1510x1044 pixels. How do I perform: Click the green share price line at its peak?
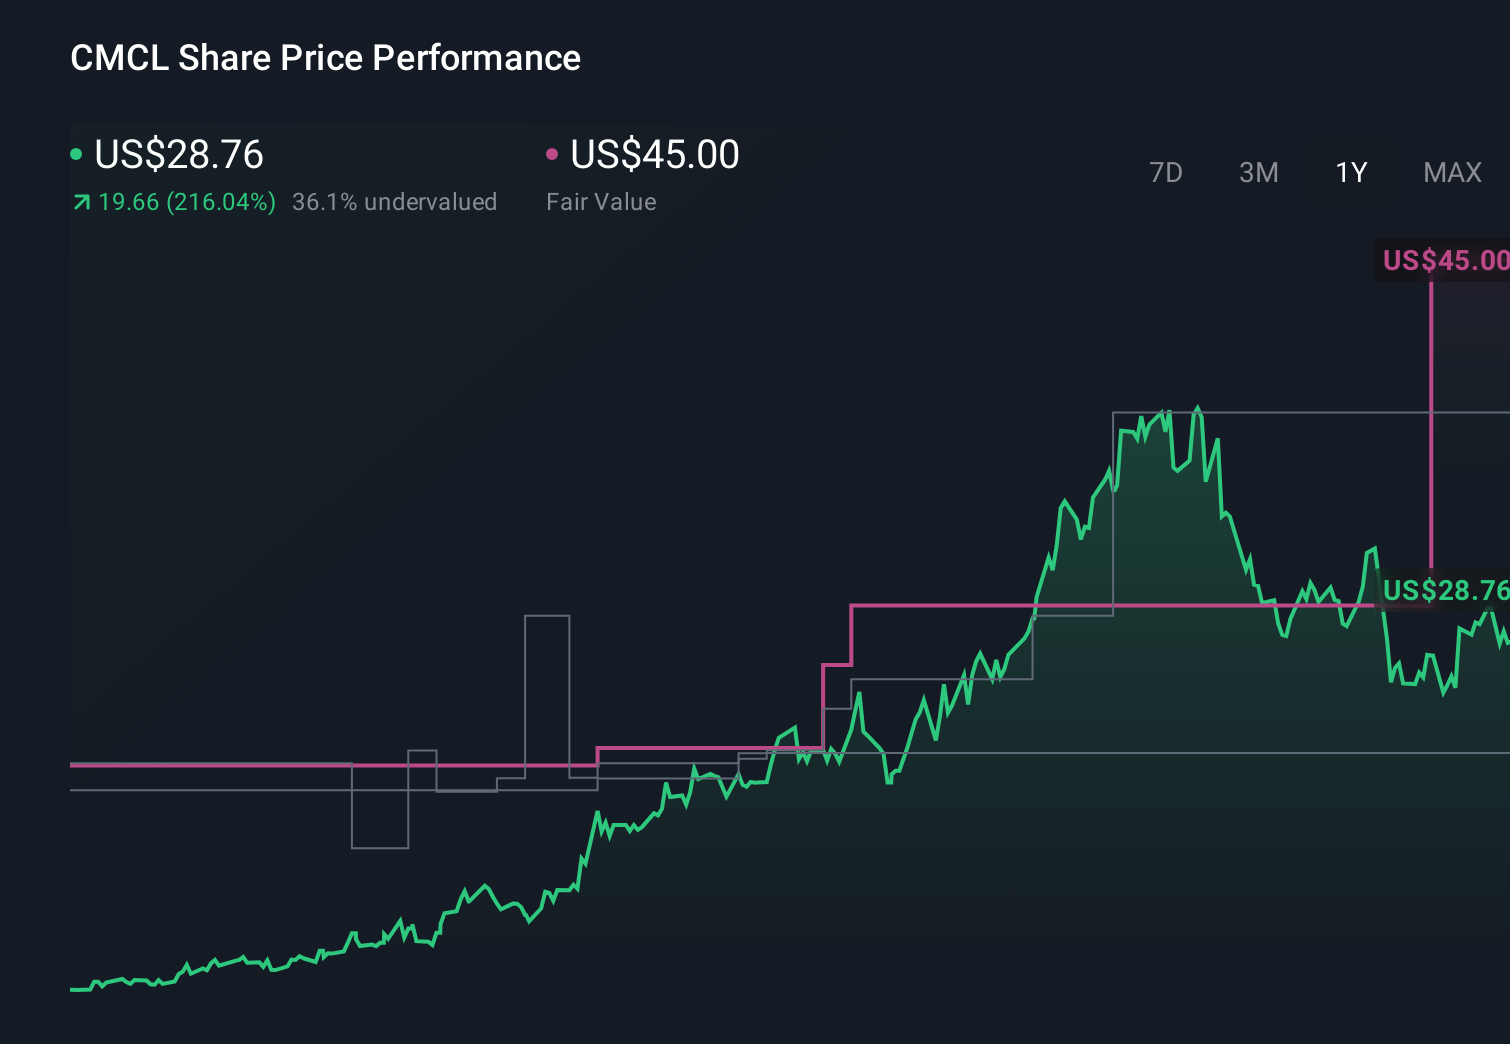(1198, 408)
